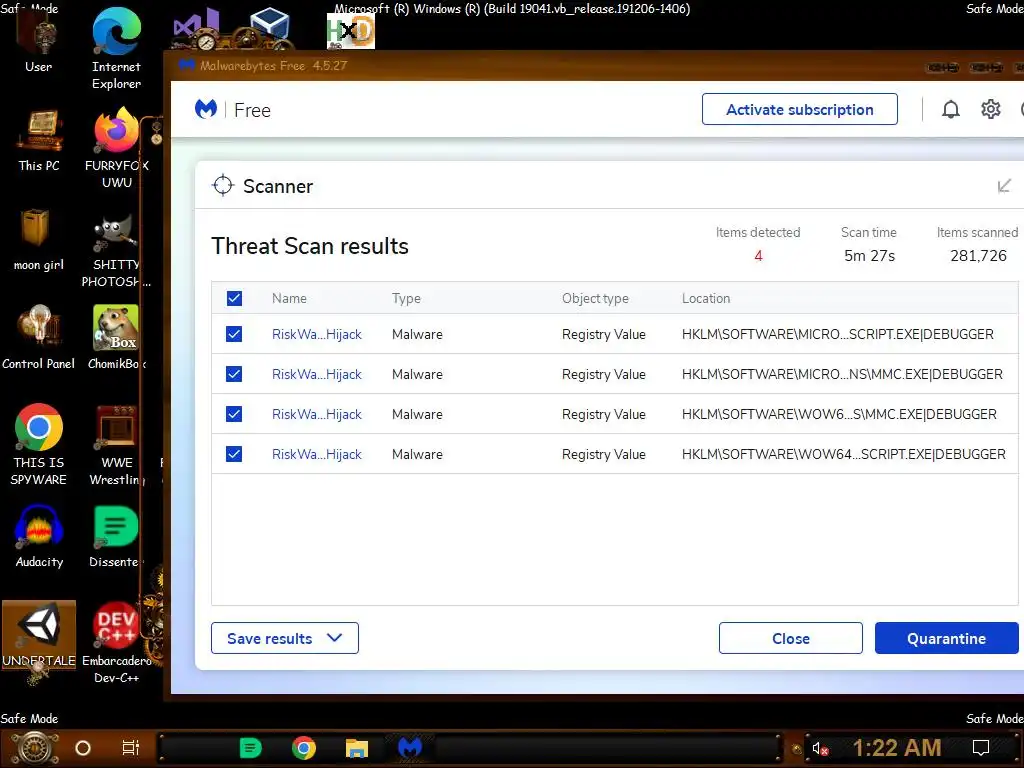Open the Internet Explorer desktop icon
The image size is (1024, 768).
[116, 50]
